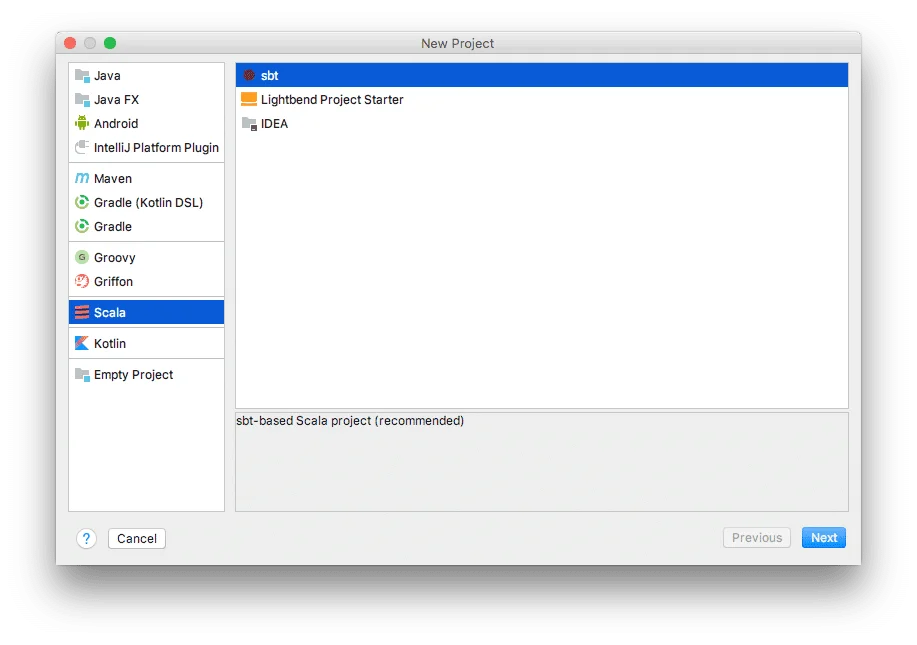The width and height of the screenshot is (917, 645).
Task: Select the Scala label
Action: pyautogui.click(x=110, y=312)
